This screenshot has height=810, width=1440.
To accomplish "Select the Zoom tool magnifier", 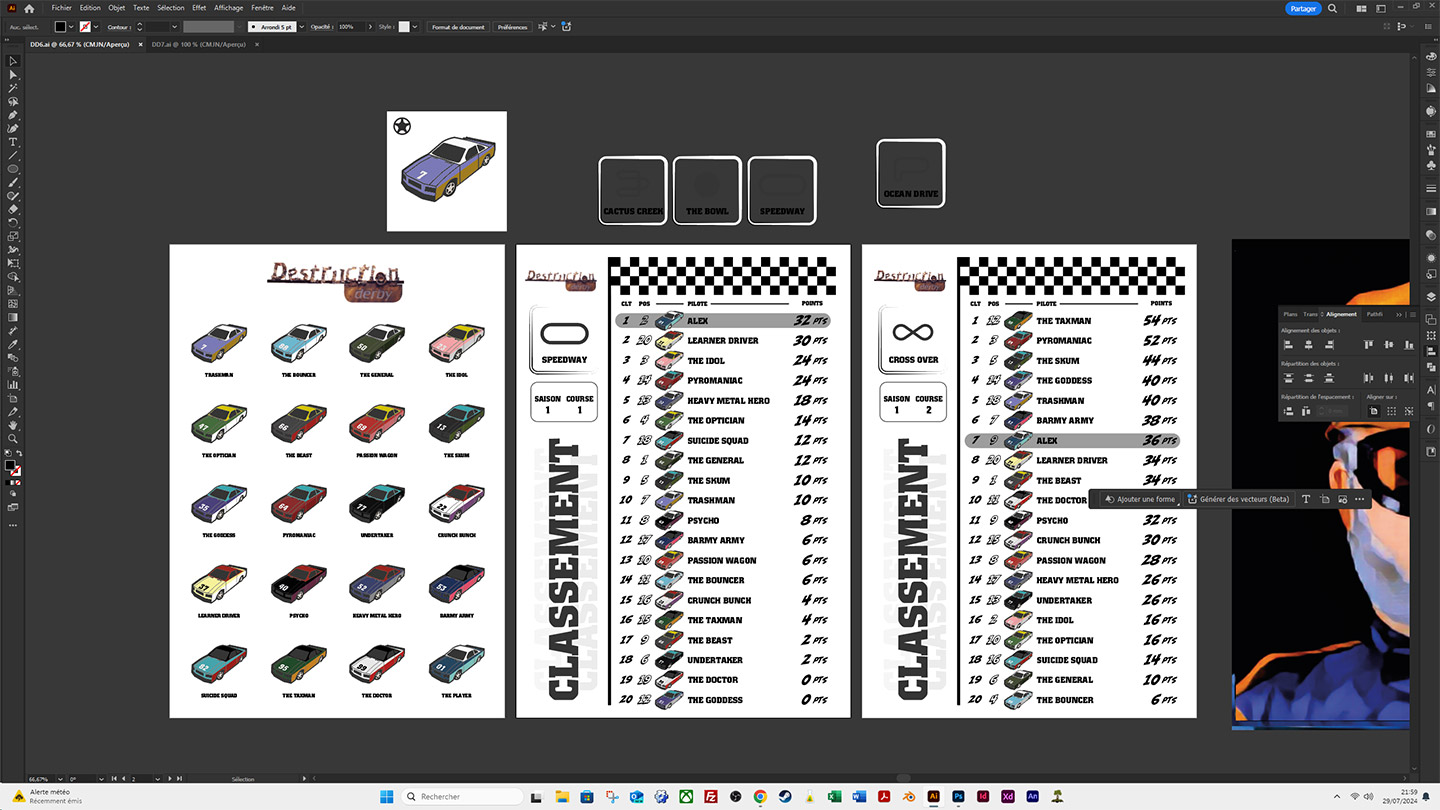I will 13,439.
